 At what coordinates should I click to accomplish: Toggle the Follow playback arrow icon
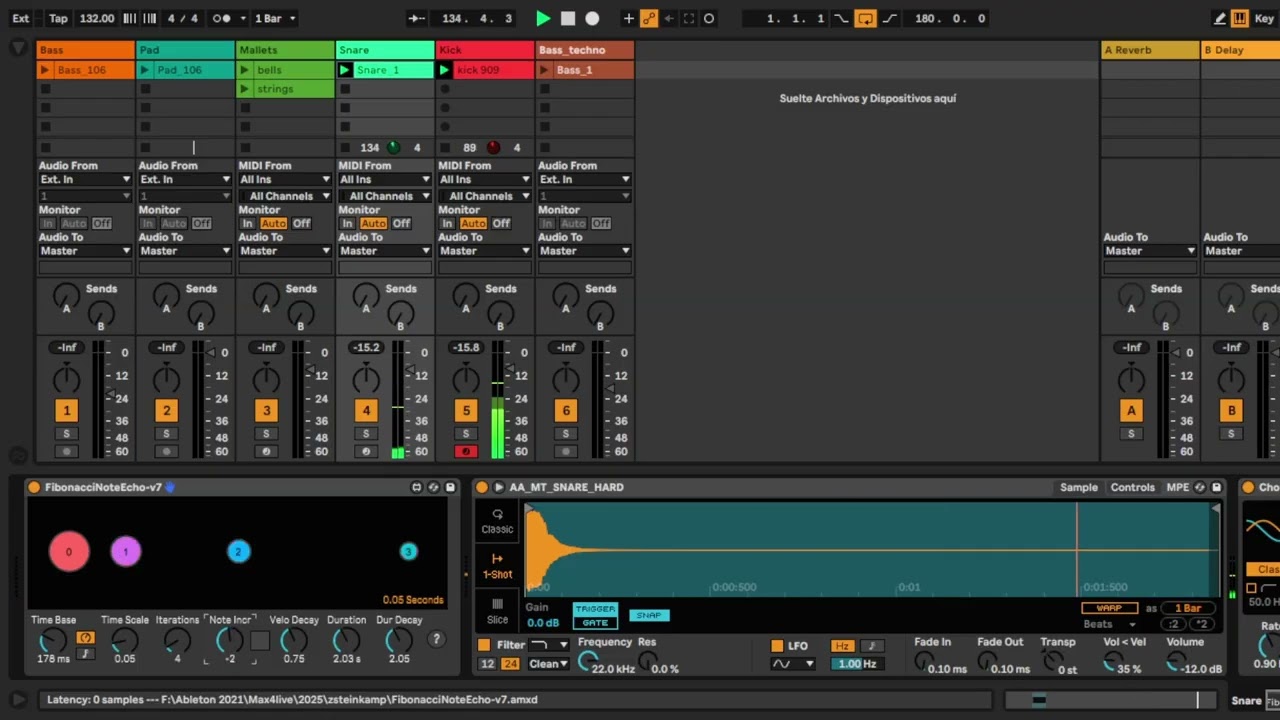417,18
